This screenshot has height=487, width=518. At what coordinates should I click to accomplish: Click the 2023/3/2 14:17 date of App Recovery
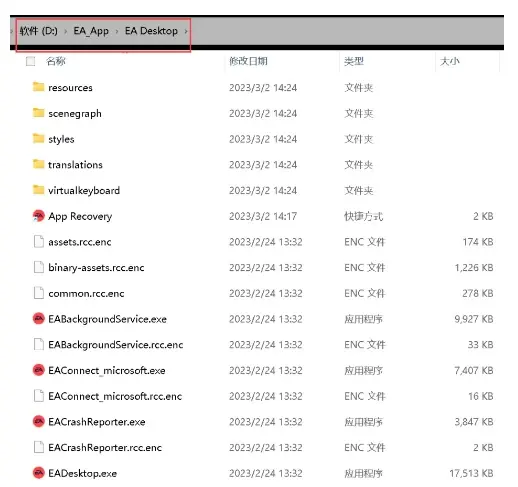tap(263, 216)
